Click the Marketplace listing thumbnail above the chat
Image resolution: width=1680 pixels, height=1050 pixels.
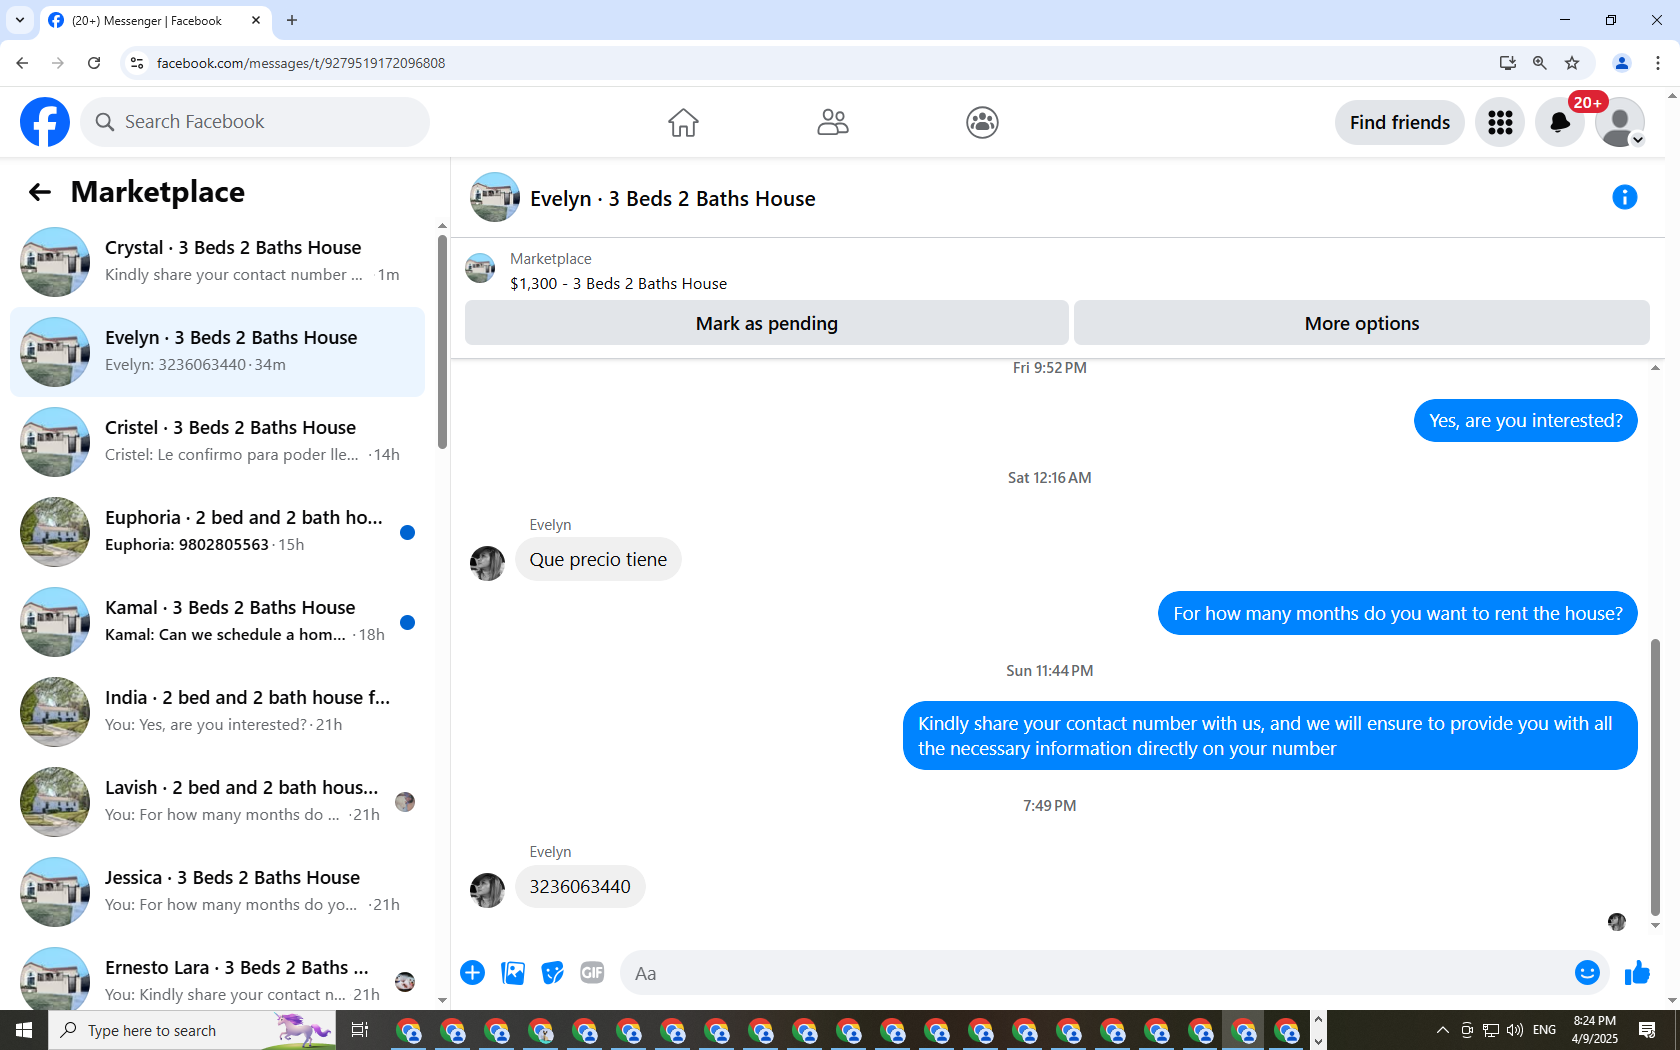[480, 268]
